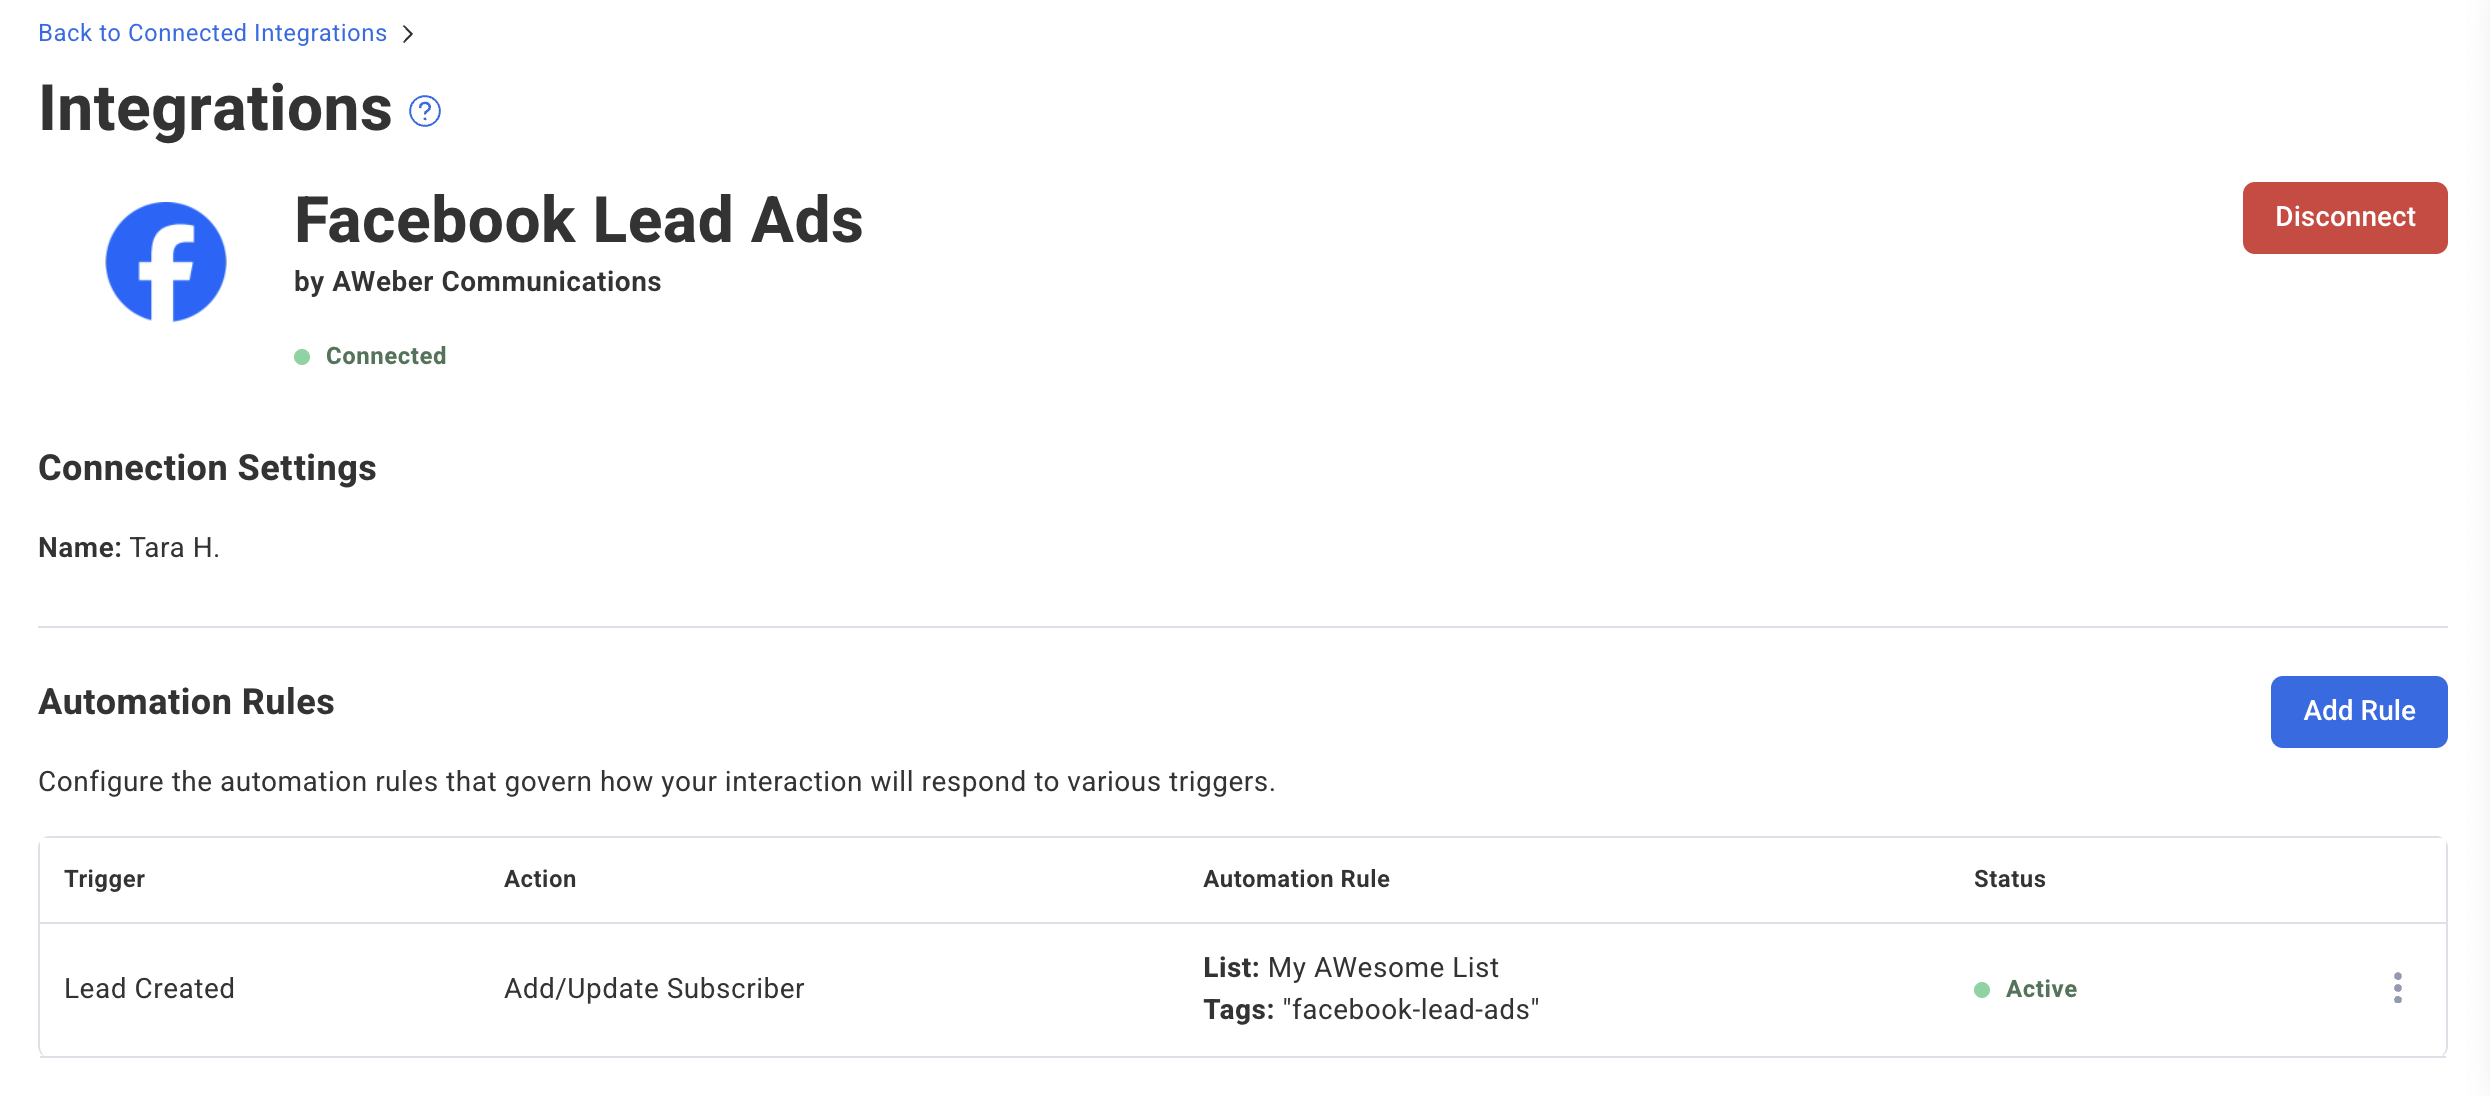Click the Action column header
Image resolution: width=2490 pixels, height=1096 pixels.
pos(540,879)
